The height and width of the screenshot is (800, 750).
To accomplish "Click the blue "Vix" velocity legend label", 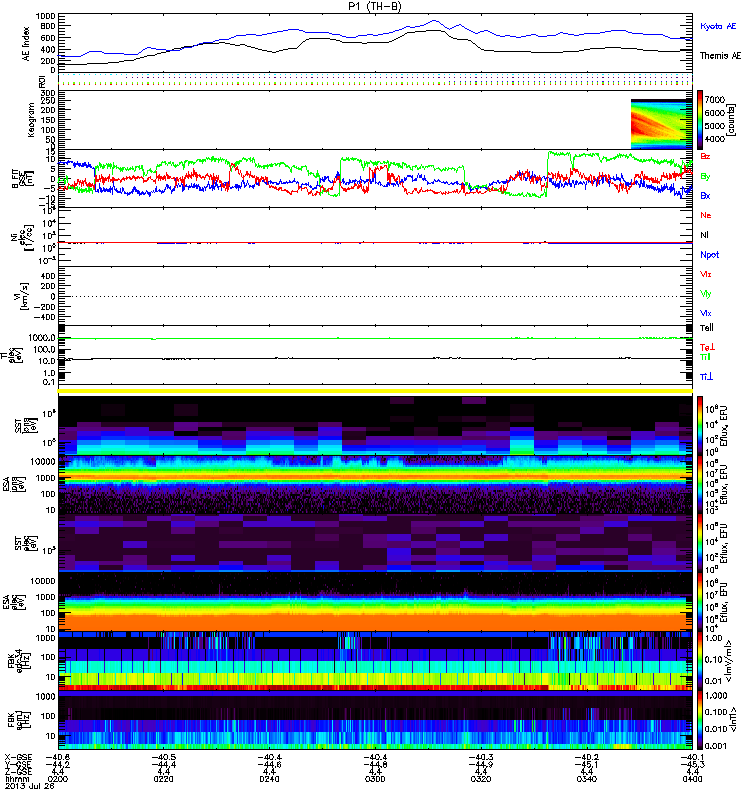I will [706, 313].
